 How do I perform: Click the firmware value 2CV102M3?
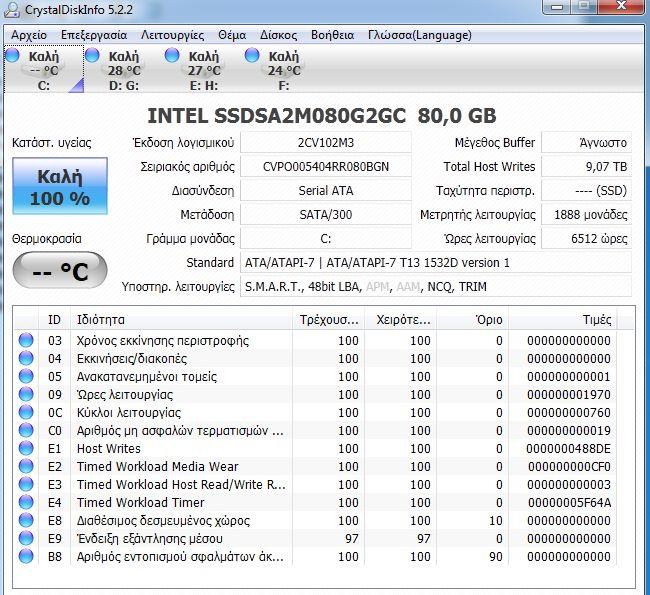coord(326,143)
